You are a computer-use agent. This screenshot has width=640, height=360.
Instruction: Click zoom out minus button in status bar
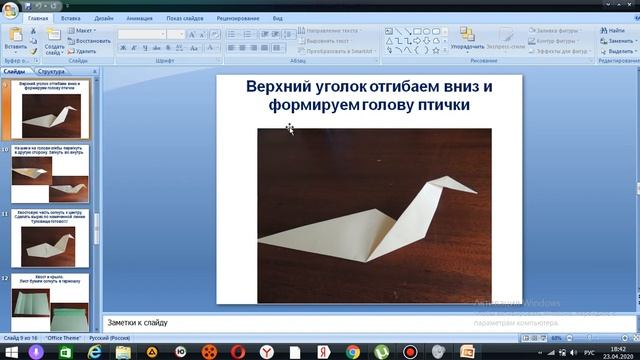570,338
